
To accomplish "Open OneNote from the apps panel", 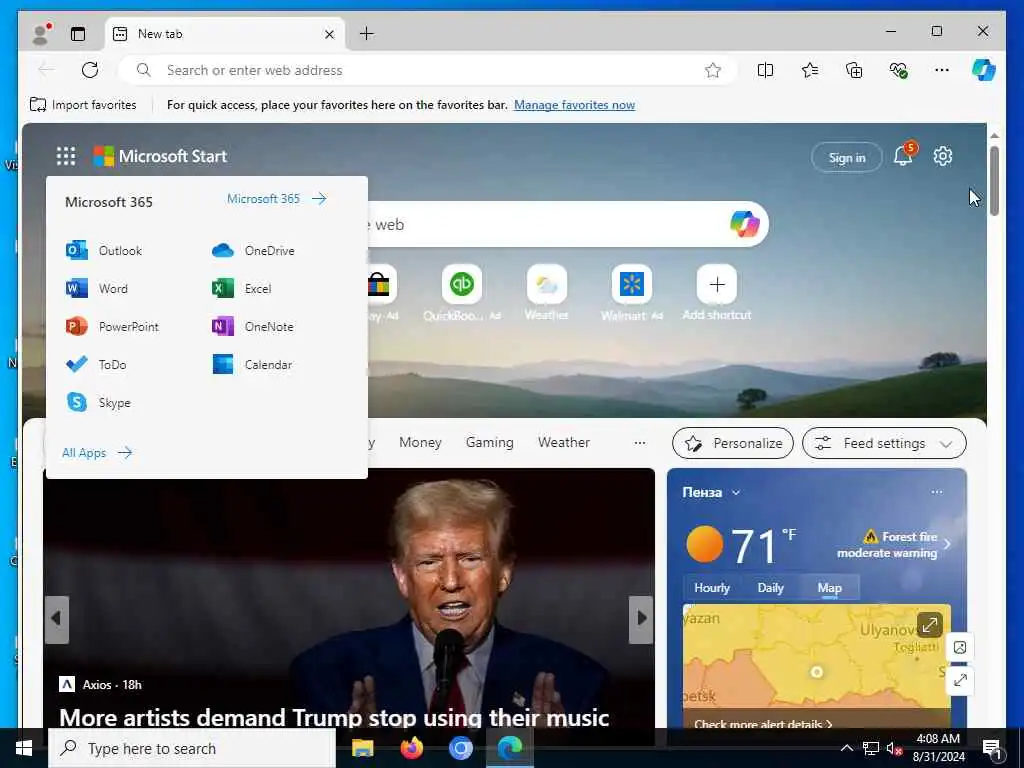I will click(252, 326).
